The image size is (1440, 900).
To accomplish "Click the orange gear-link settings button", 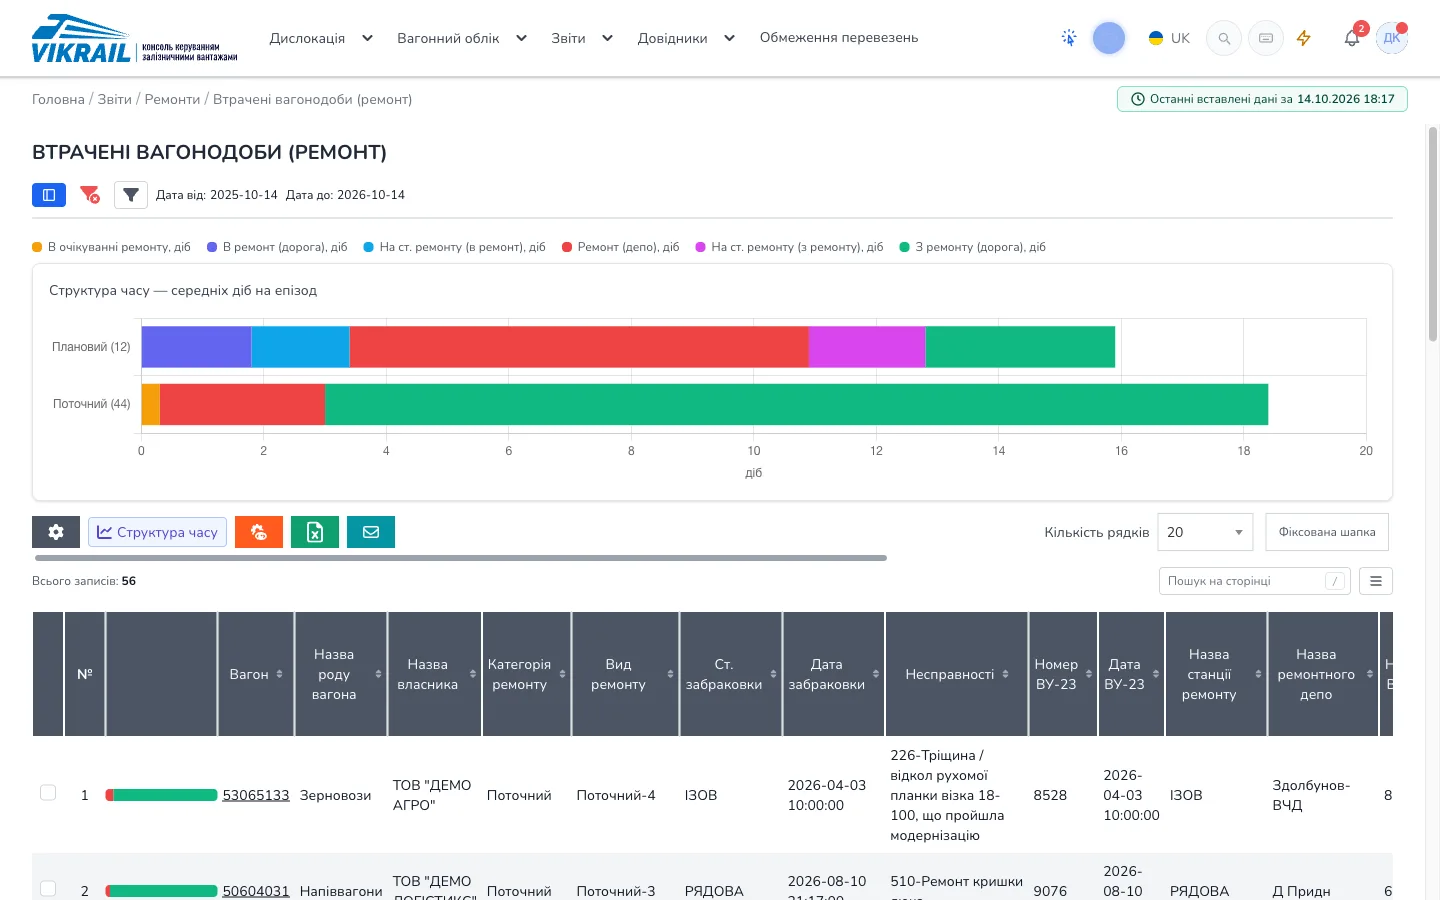I will pos(259,532).
